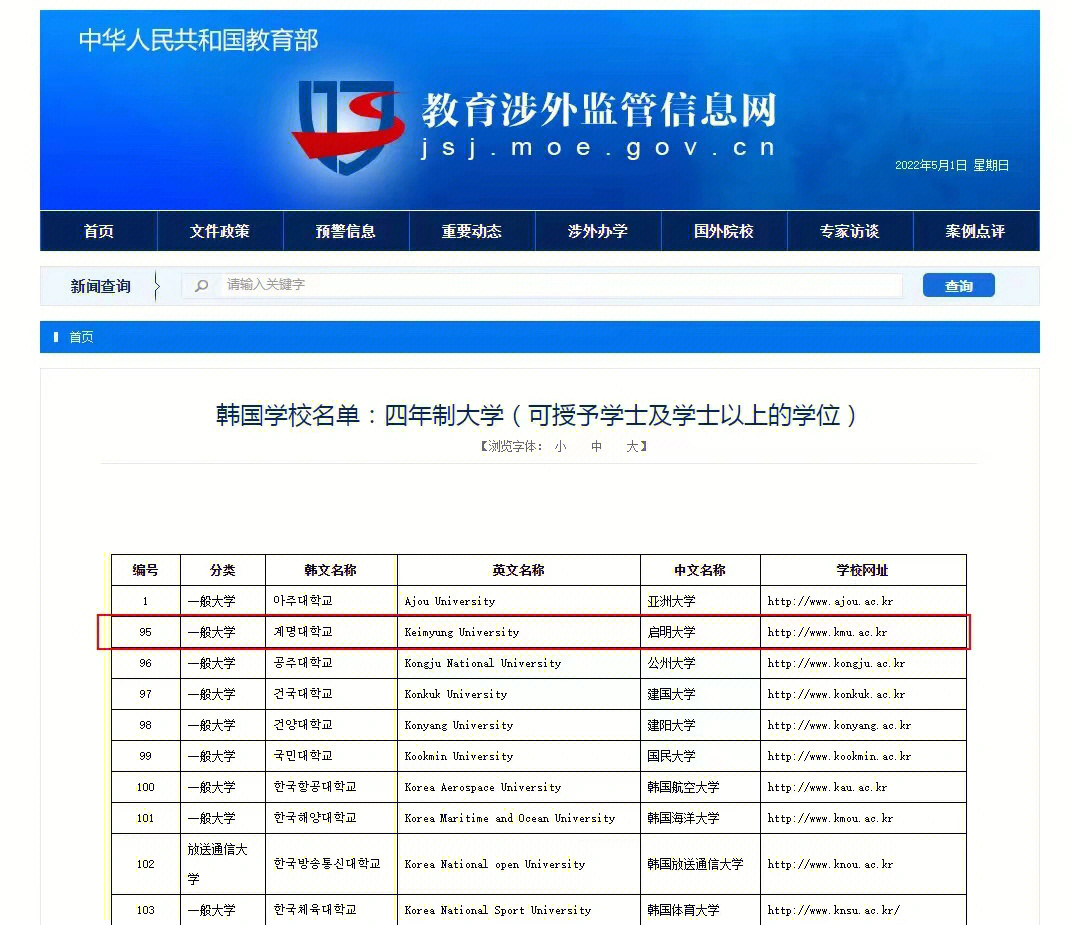Viewport: 1076px width, 925px height.
Task: Open the Ajou University website link
Action: [834, 601]
